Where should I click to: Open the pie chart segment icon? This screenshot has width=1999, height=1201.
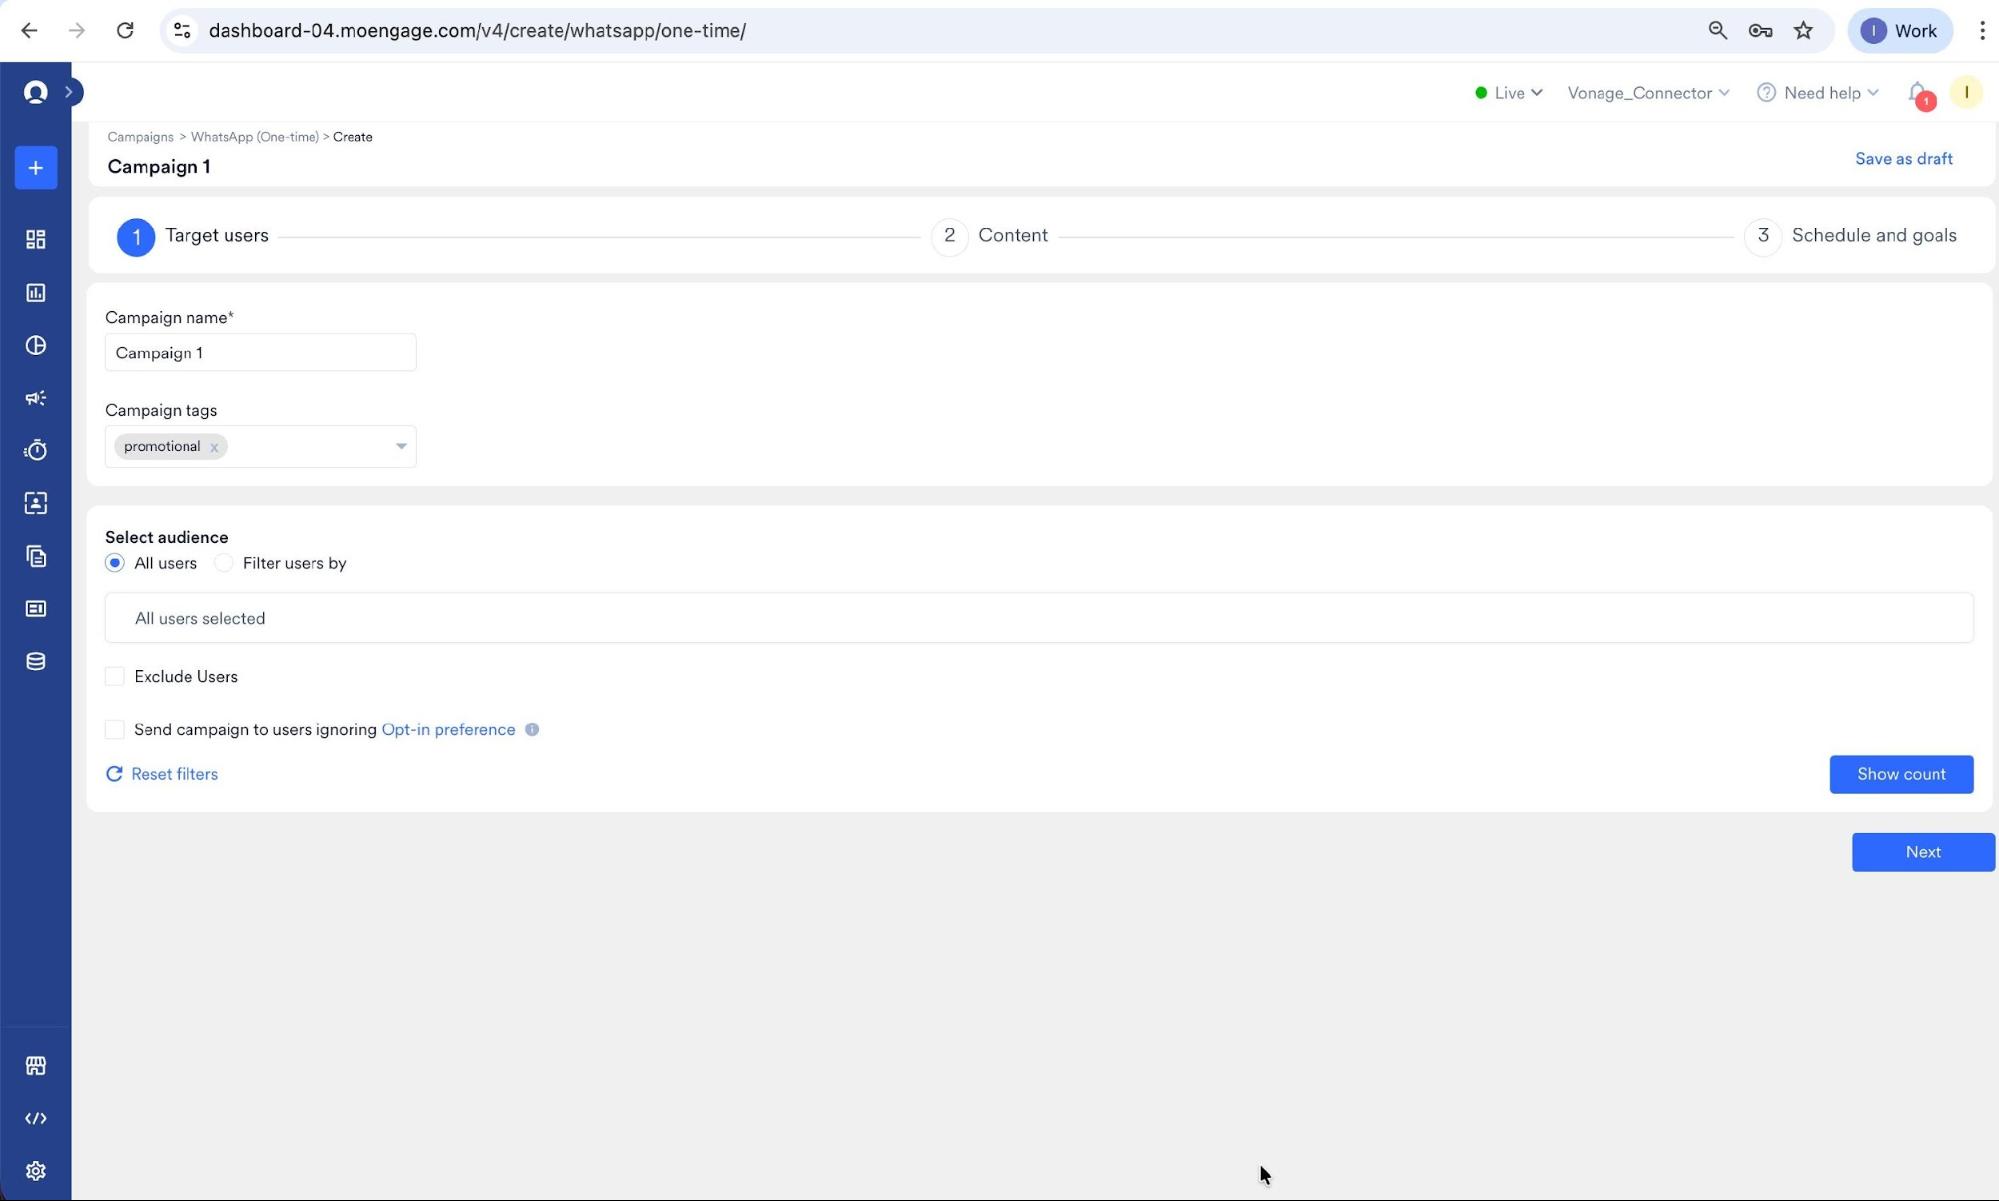click(x=35, y=345)
